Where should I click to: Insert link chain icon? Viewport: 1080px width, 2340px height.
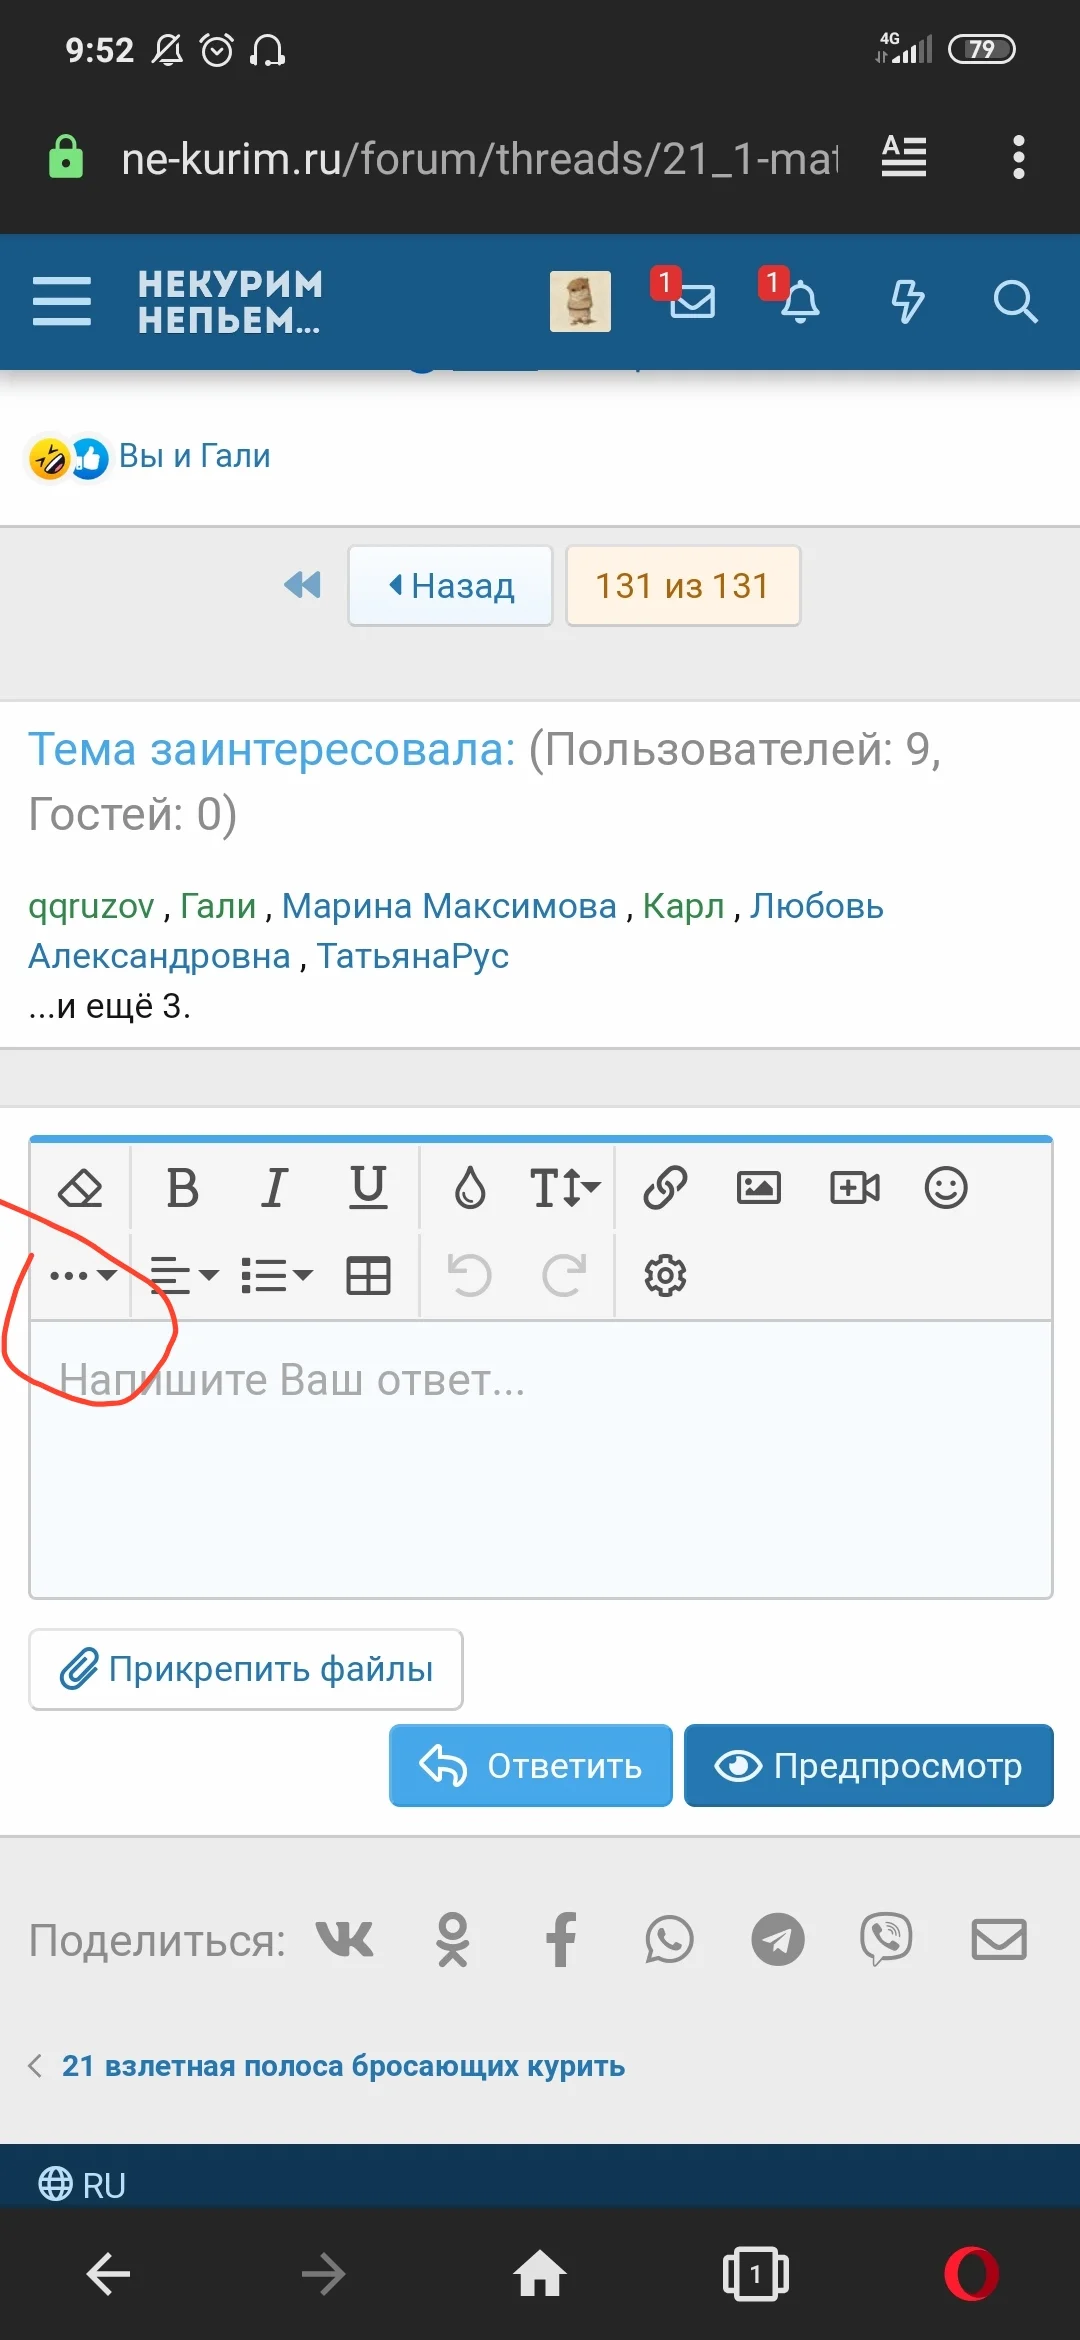[x=665, y=1188]
